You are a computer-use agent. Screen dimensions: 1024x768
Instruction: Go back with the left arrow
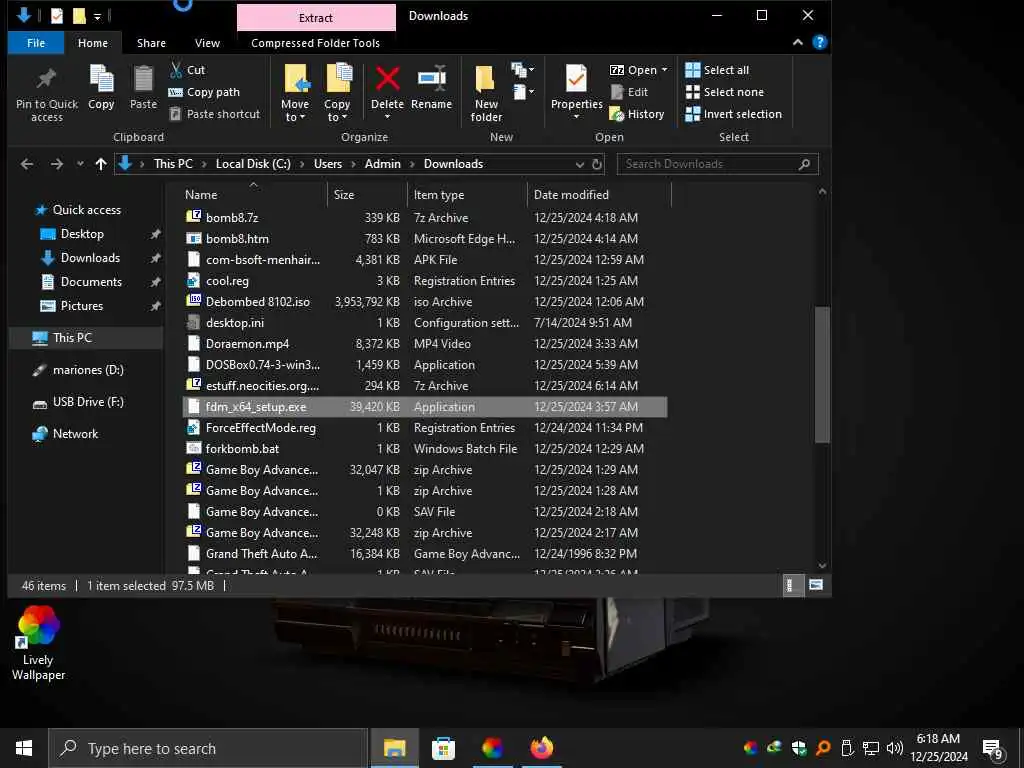[x=27, y=164]
